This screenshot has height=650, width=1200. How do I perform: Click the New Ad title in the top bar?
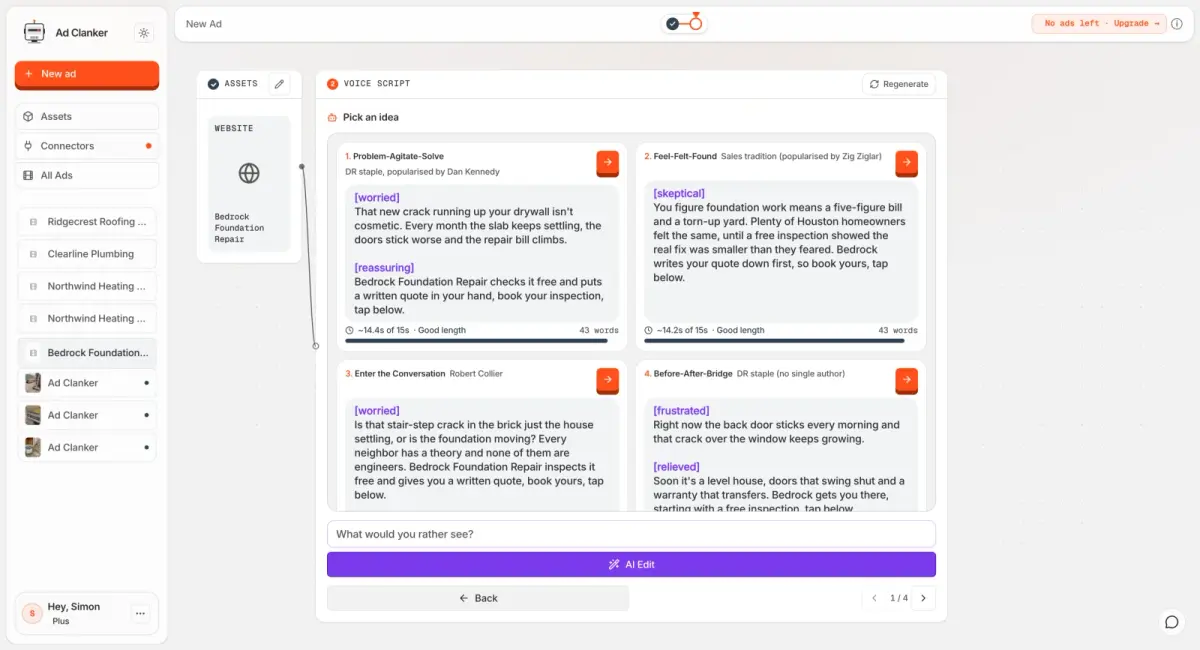tap(204, 24)
